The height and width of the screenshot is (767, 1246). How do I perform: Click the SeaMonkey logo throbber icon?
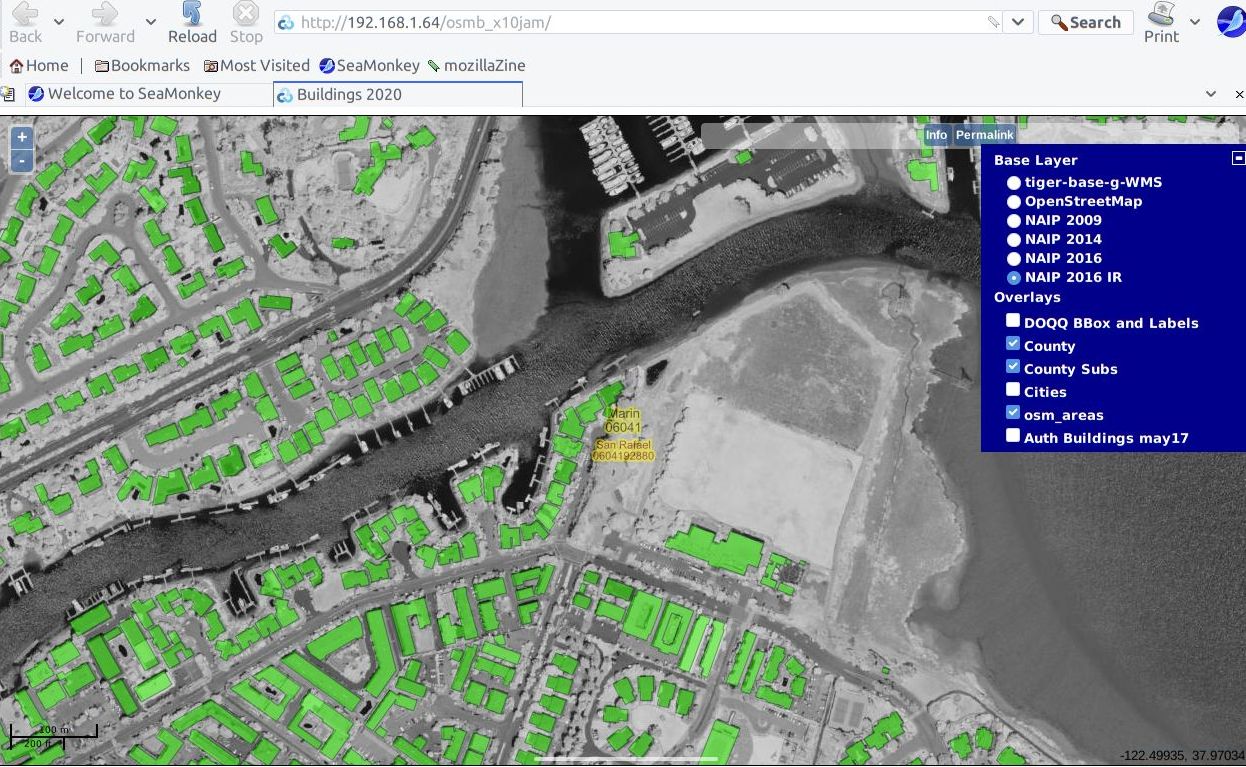click(x=1230, y=22)
